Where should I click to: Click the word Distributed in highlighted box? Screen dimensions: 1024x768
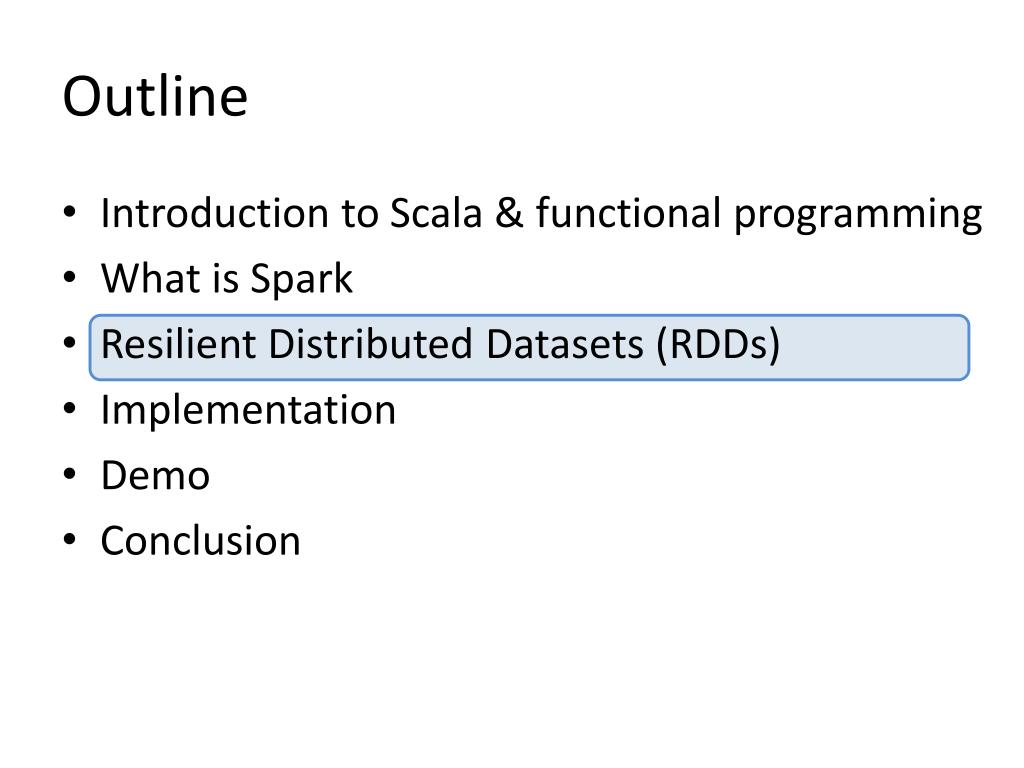point(370,344)
